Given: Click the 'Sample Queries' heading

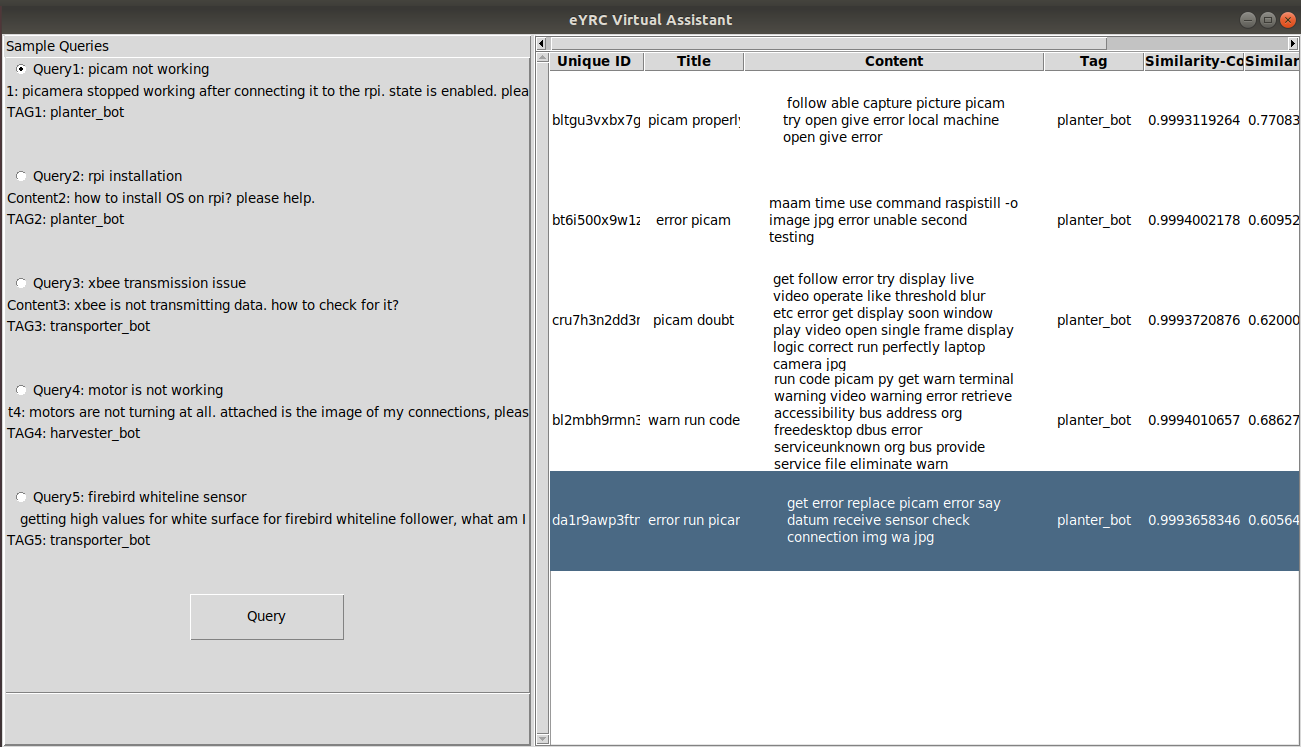Looking at the screenshot, I should pyautogui.click(x=58, y=46).
